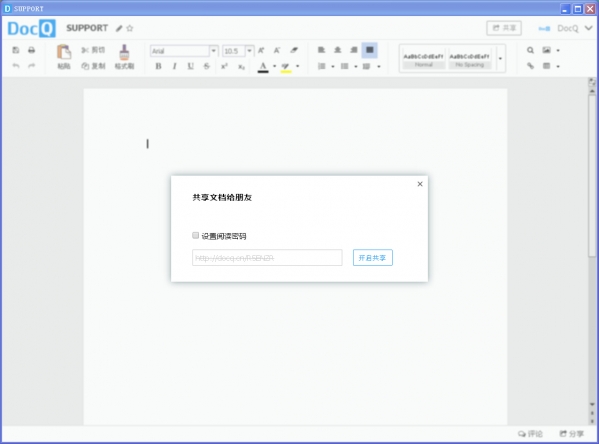The width and height of the screenshot is (599, 444).
Task: Toggle superscript formatting
Action: pyautogui.click(x=224, y=66)
